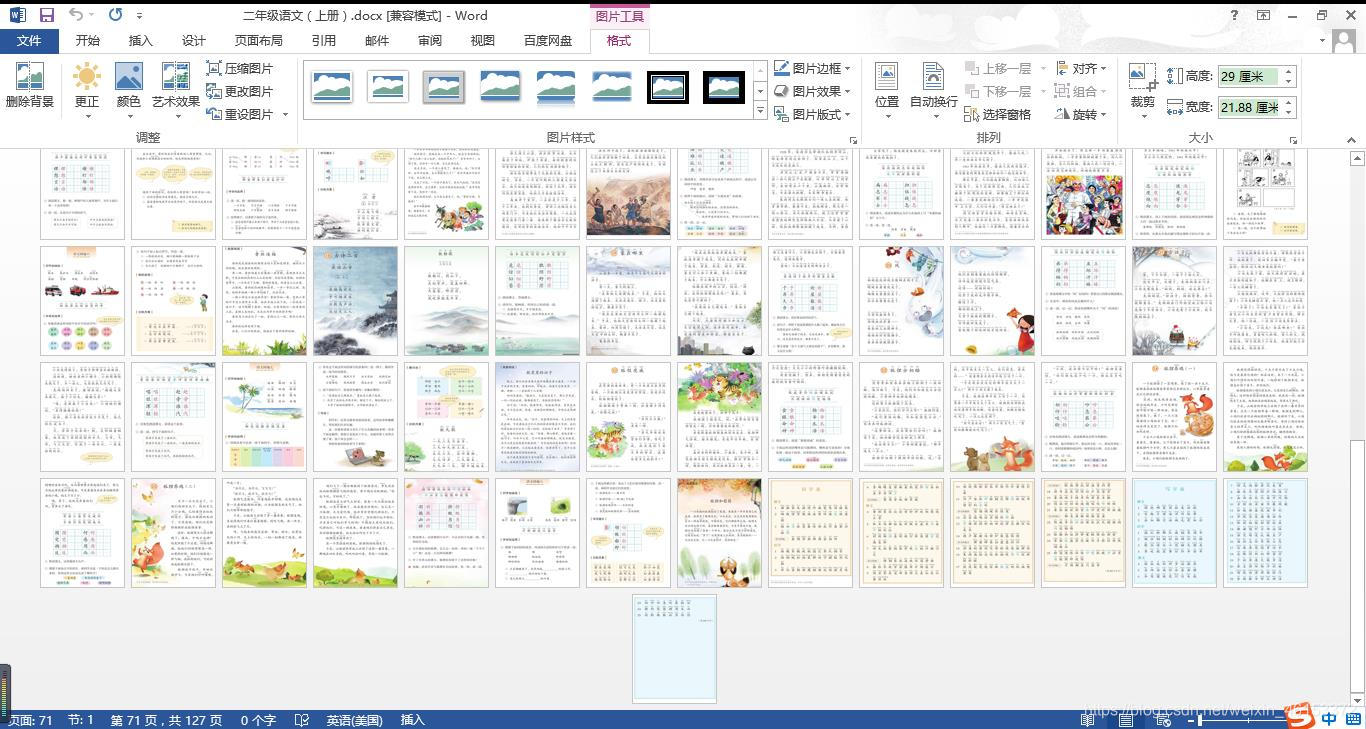Viewport: 1366px width, 729px height.
Task: Switch to the Page Layout (页面布局) tab
Action: (259, 41)
